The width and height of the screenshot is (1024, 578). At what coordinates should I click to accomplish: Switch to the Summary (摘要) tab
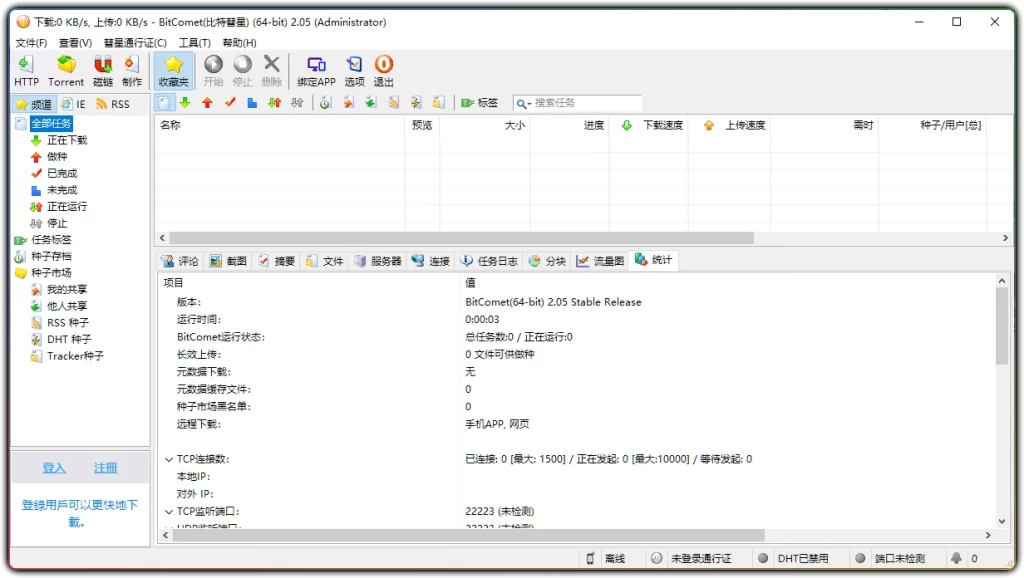tap(276, 261)
